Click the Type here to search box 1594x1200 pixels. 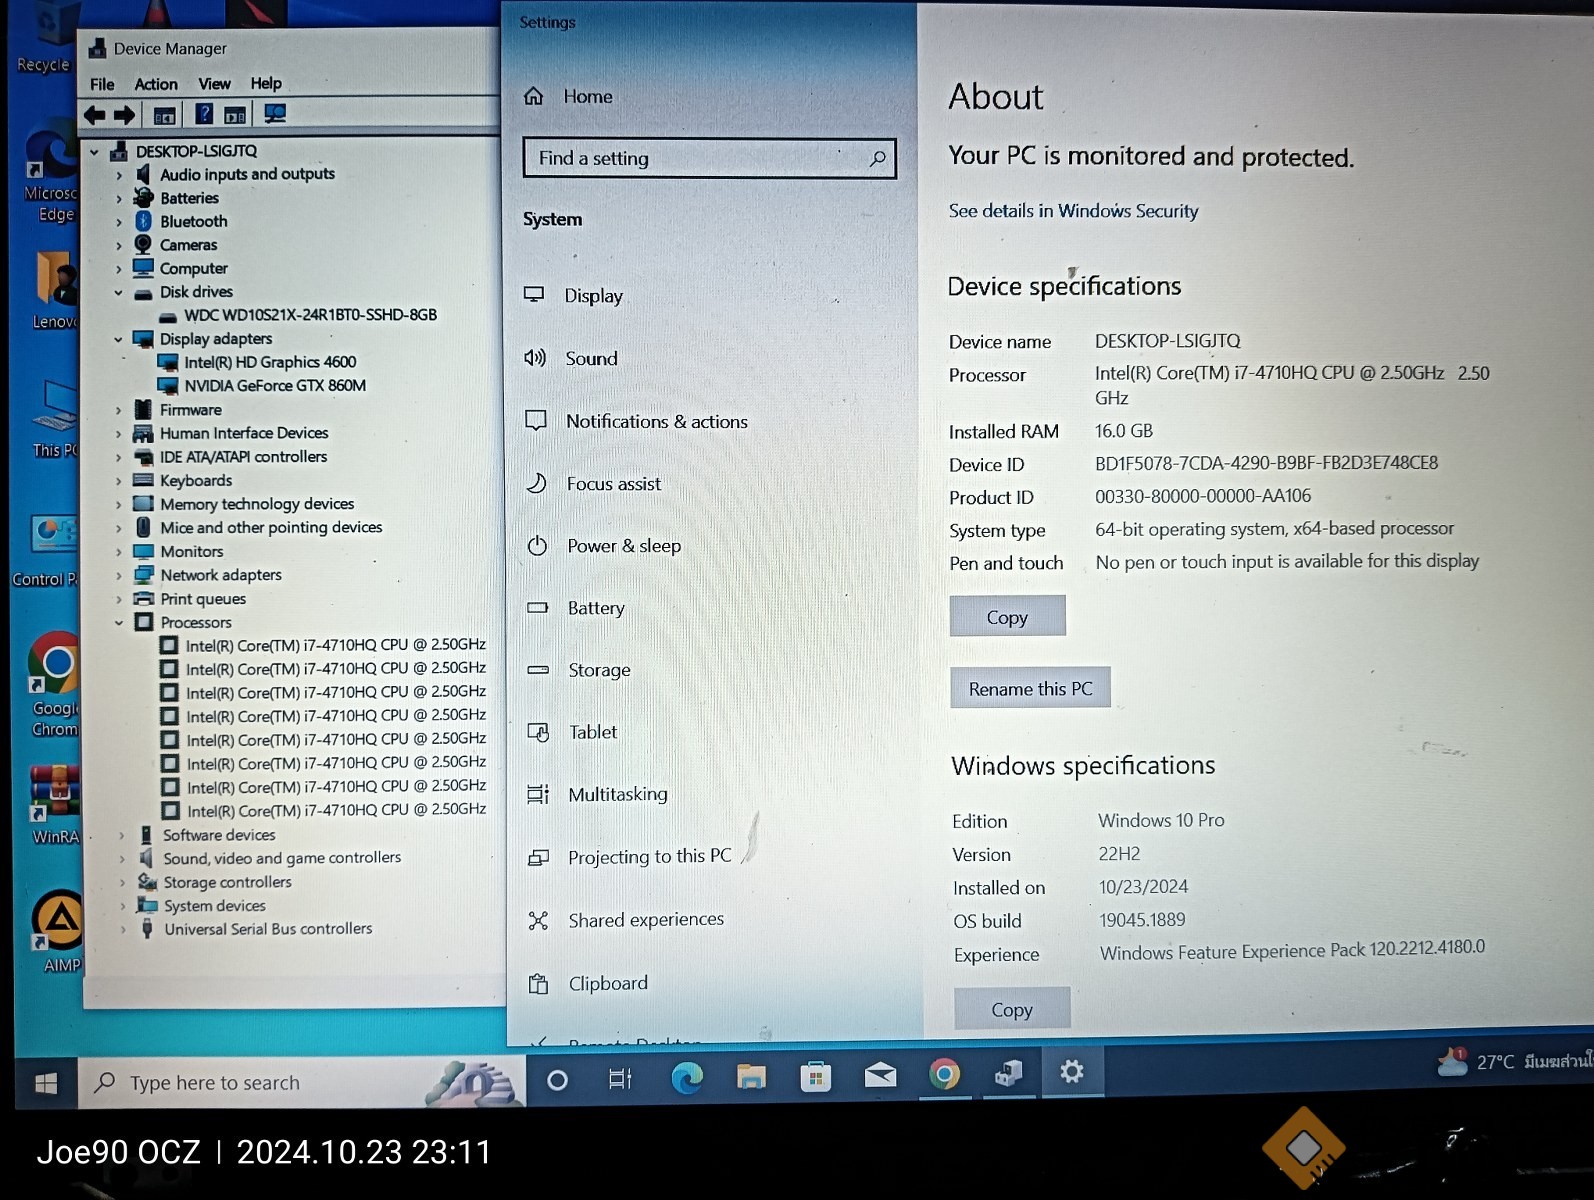(x=301, y=1082)
